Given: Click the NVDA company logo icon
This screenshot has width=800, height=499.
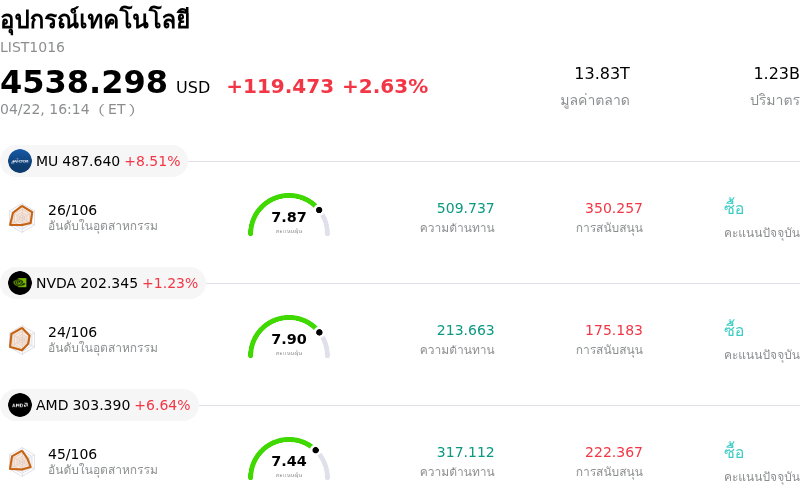Looking at the screenshot, I should tap(20, 283).
